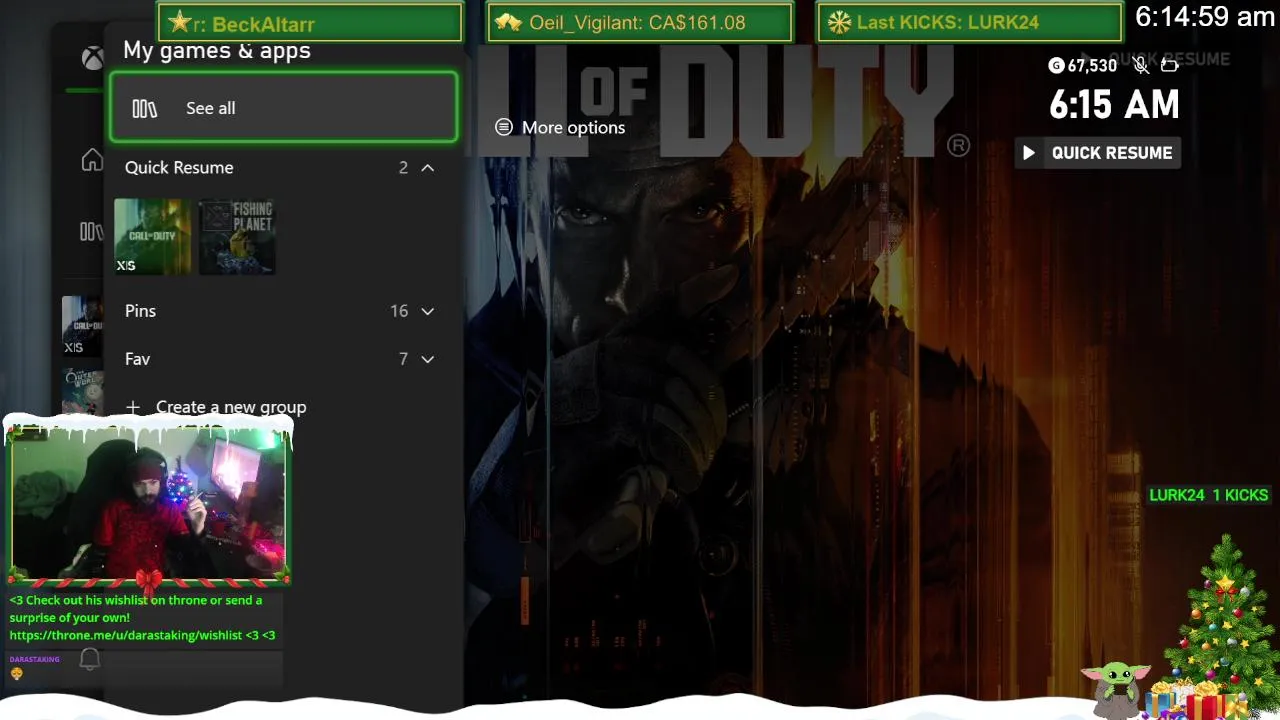Click the DARASTAKING chat username
The image size is (1280, 720).
pyautogui.click(x=35, y=659)
